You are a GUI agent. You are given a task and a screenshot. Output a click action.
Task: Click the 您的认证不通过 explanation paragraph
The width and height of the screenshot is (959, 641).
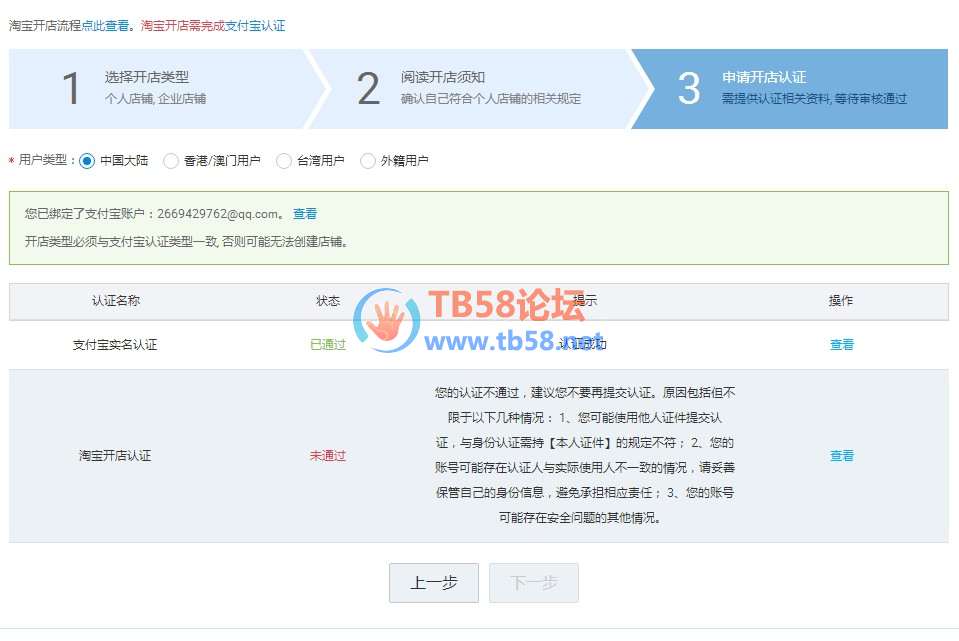[585, 455]
